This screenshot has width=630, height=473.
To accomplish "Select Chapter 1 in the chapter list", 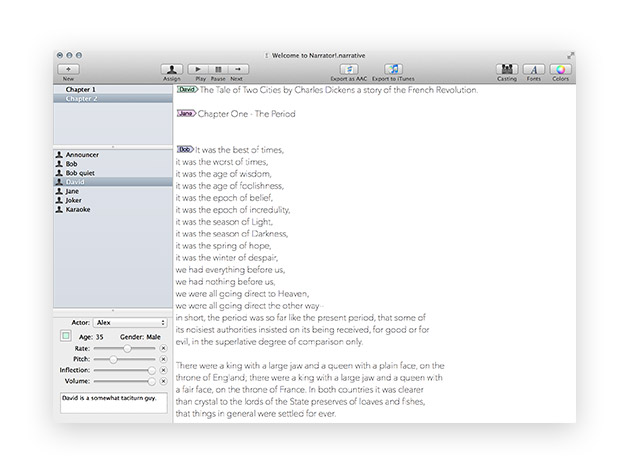I will click(113, 89).
